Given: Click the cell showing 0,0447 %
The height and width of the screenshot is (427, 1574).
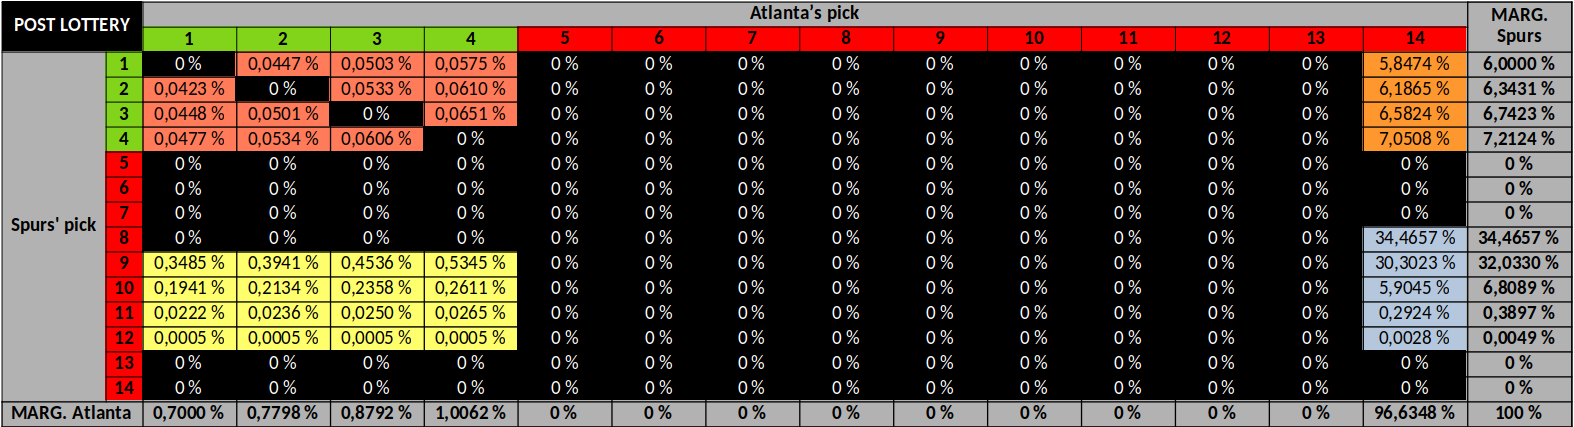Looking at the screenshot, I should [x=283, y=64].
